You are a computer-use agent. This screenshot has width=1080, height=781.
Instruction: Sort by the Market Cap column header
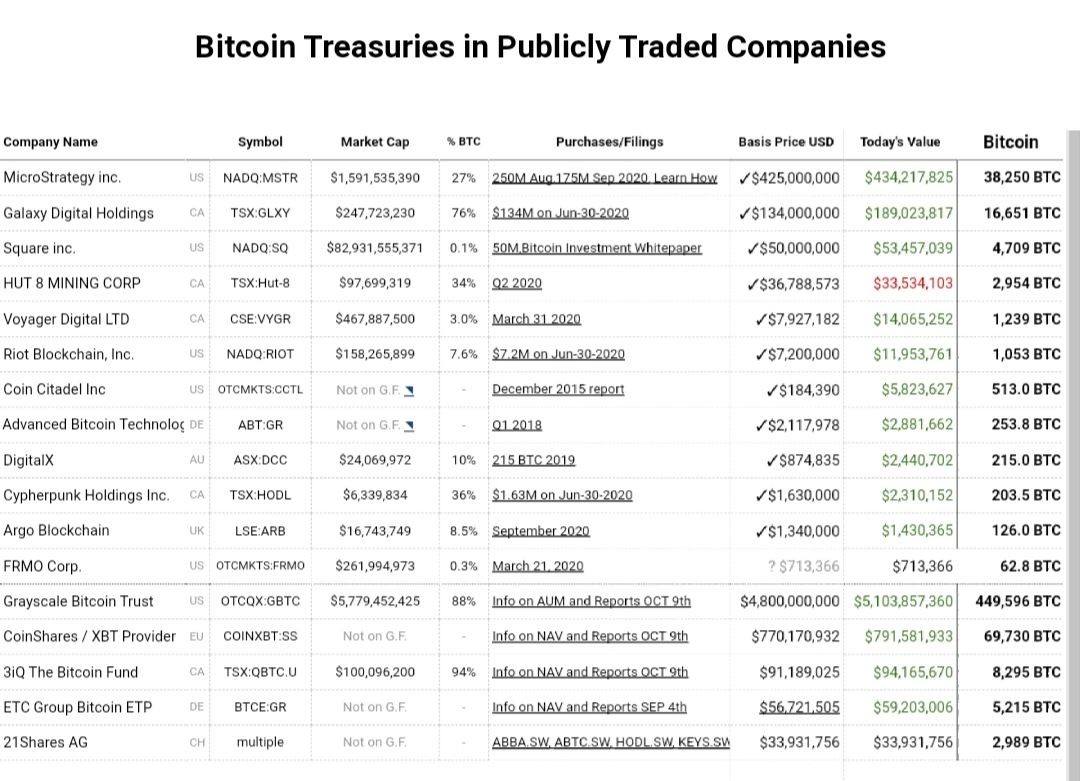tap(375, 142)
